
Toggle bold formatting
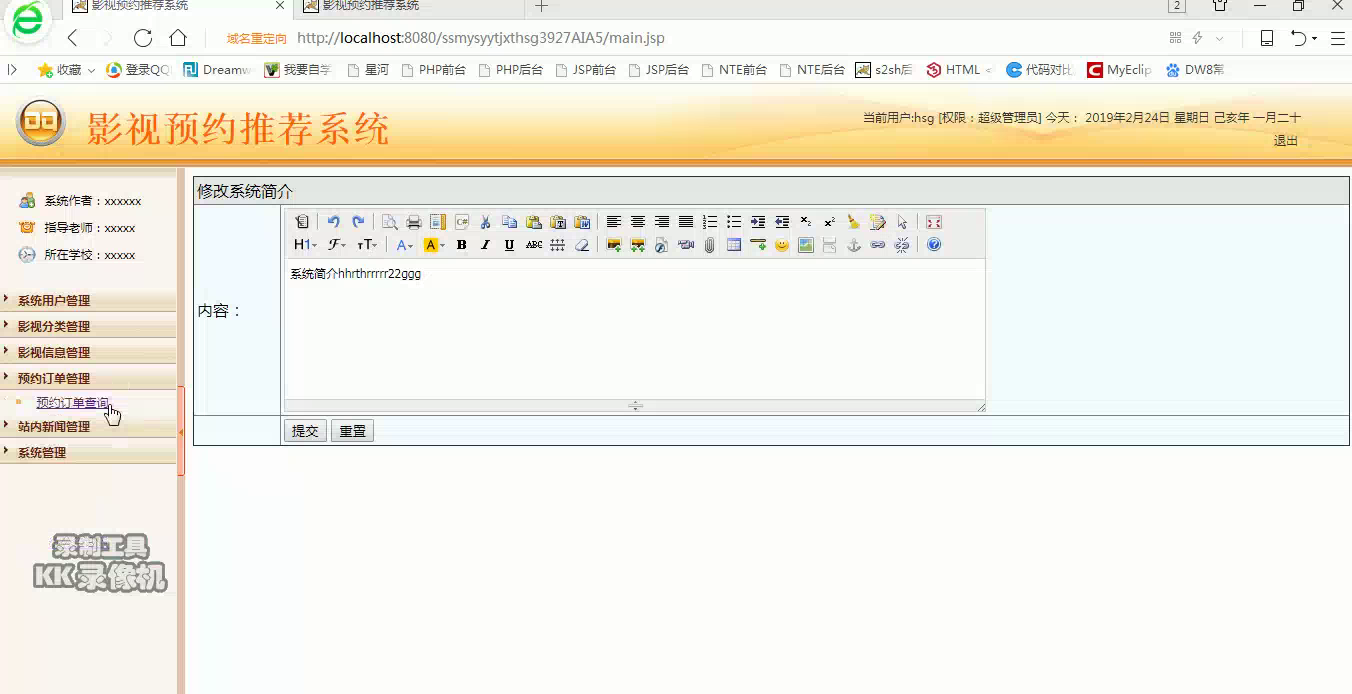coord(461,245)
